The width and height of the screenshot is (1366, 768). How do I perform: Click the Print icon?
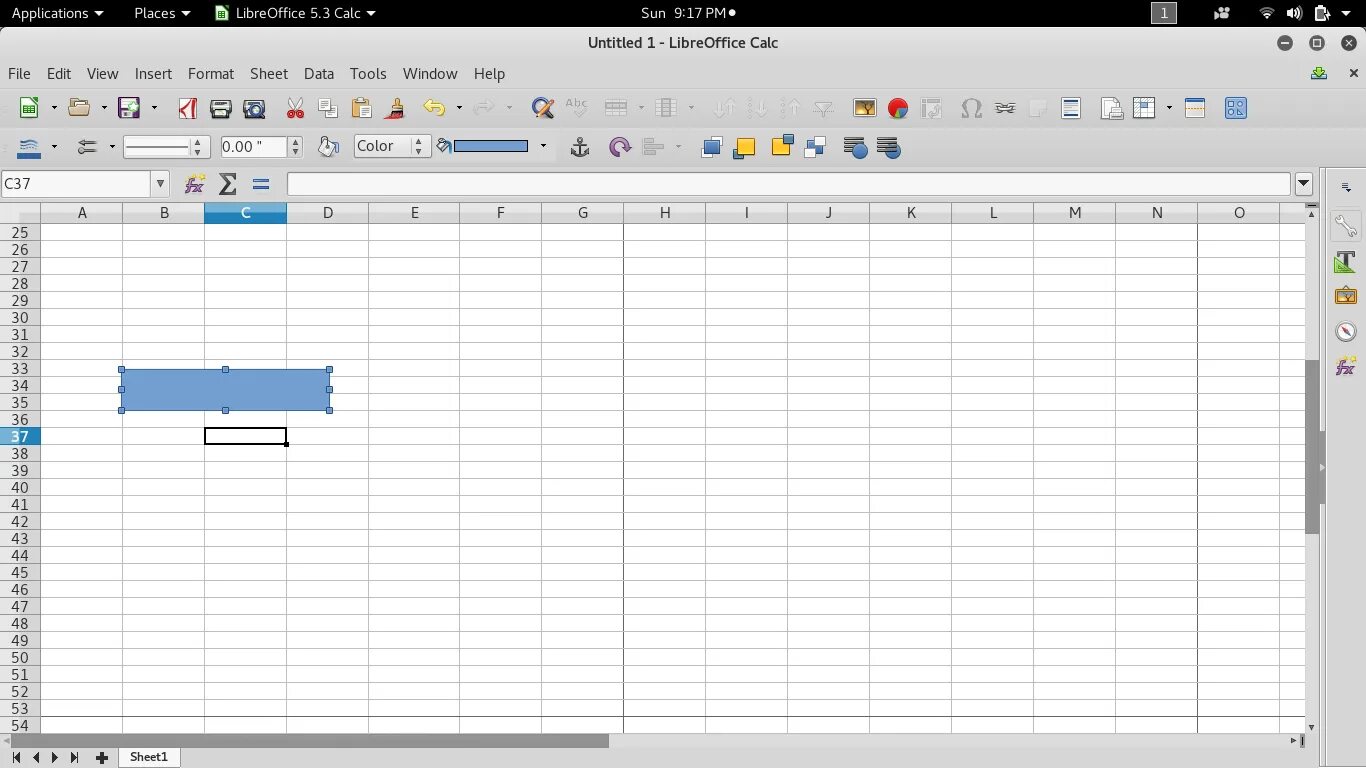[x=221, y=108]
